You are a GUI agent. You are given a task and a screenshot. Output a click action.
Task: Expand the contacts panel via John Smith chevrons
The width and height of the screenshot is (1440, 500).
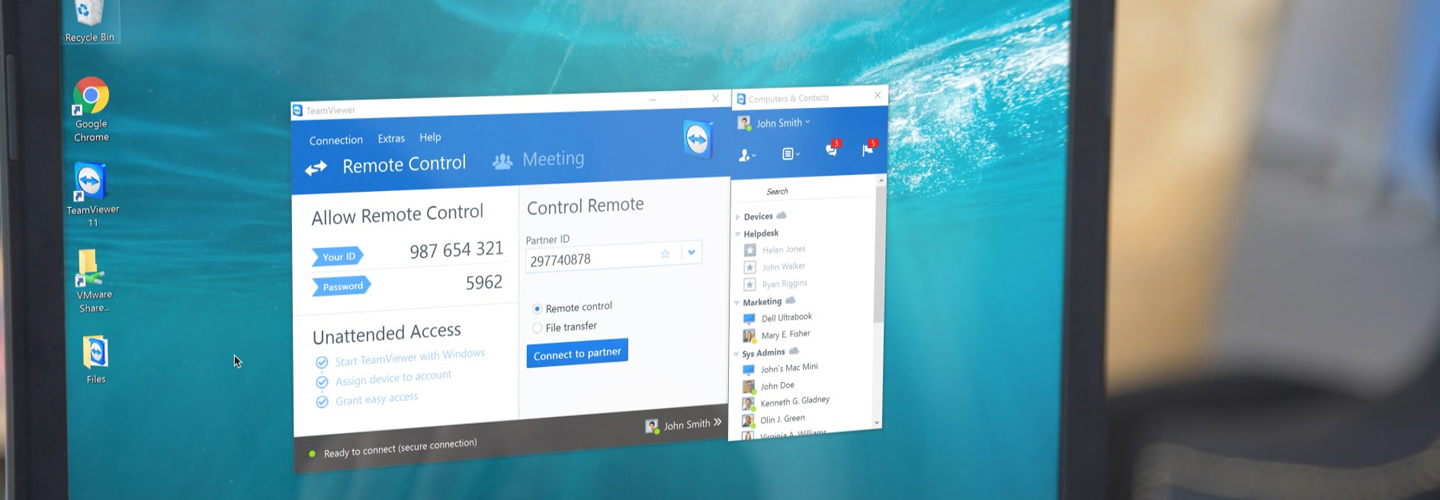717,422
